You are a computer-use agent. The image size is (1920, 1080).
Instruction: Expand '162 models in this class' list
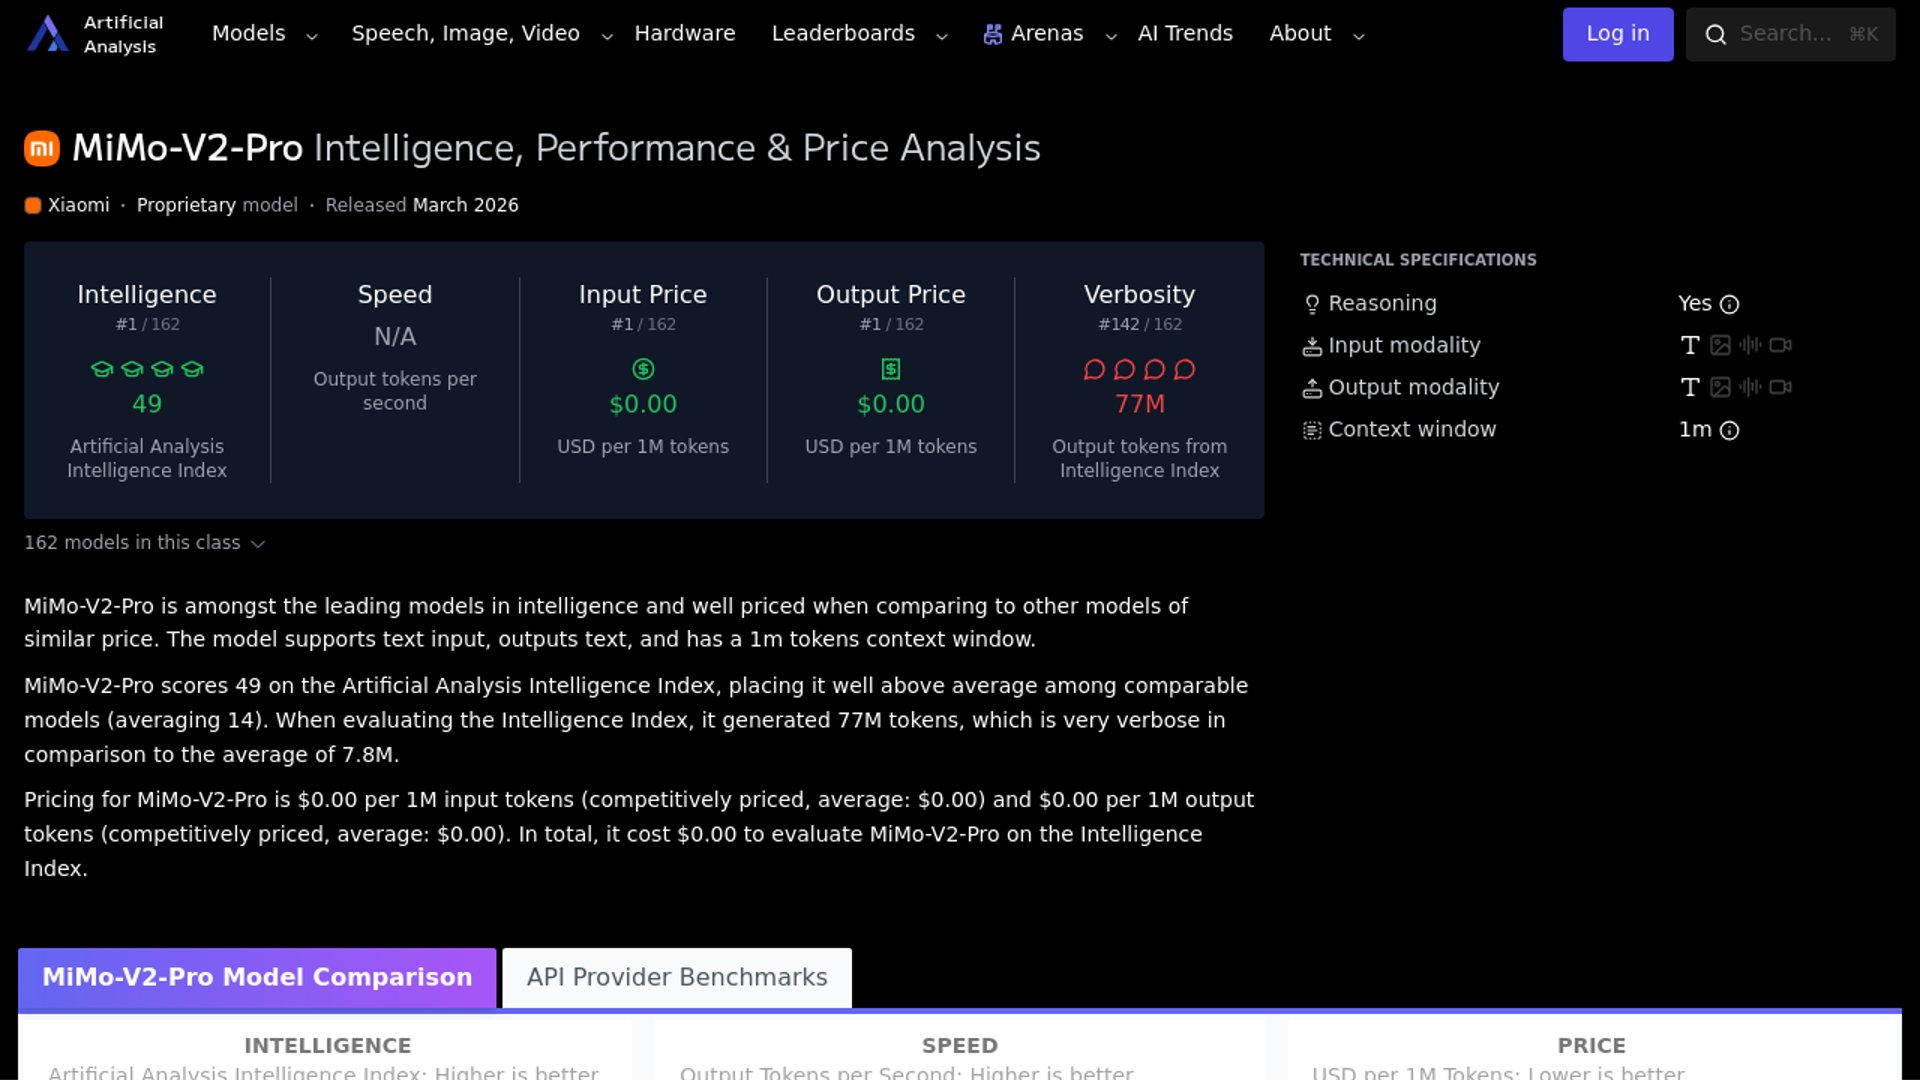(x=144, y=543)
